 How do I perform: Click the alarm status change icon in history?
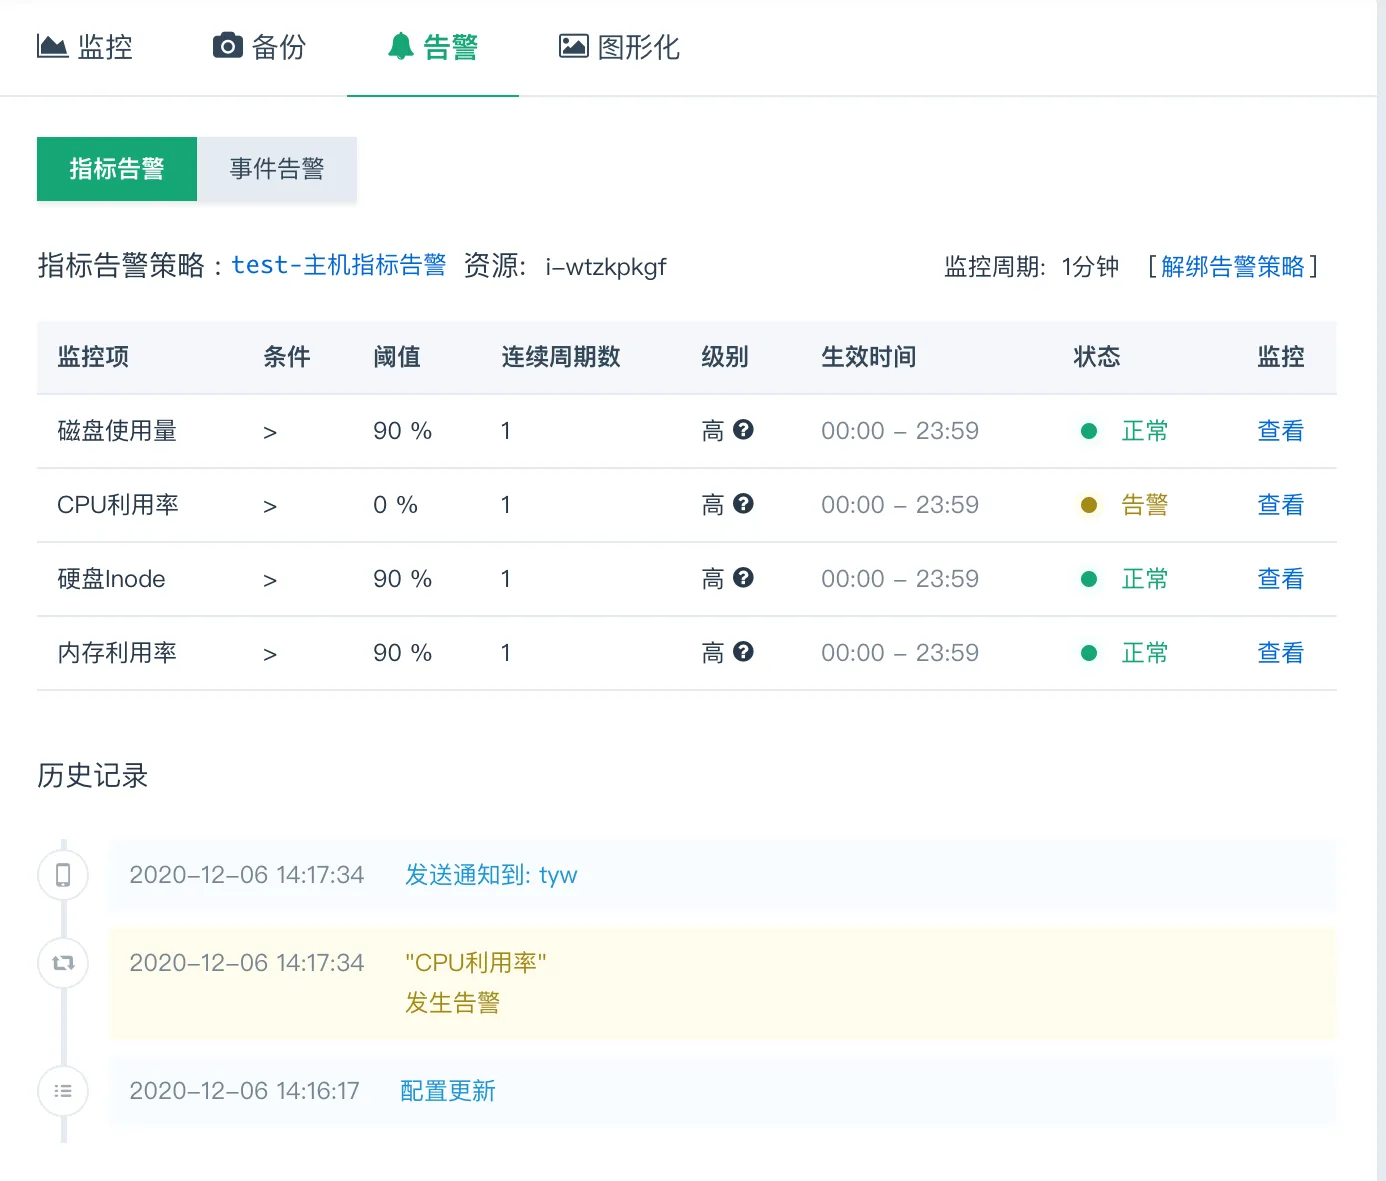(x=63, y=963)
